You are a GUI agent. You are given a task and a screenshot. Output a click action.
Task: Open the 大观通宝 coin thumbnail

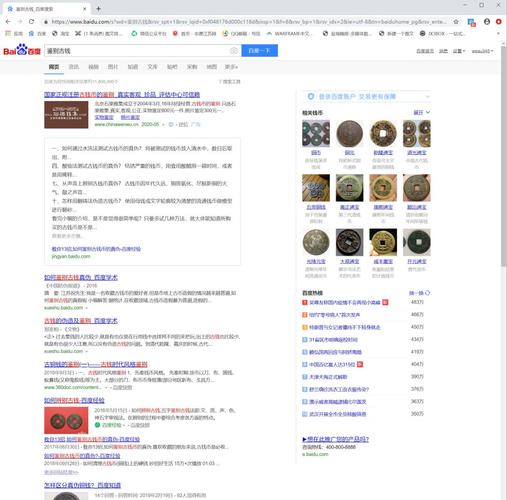coord(350,242)
